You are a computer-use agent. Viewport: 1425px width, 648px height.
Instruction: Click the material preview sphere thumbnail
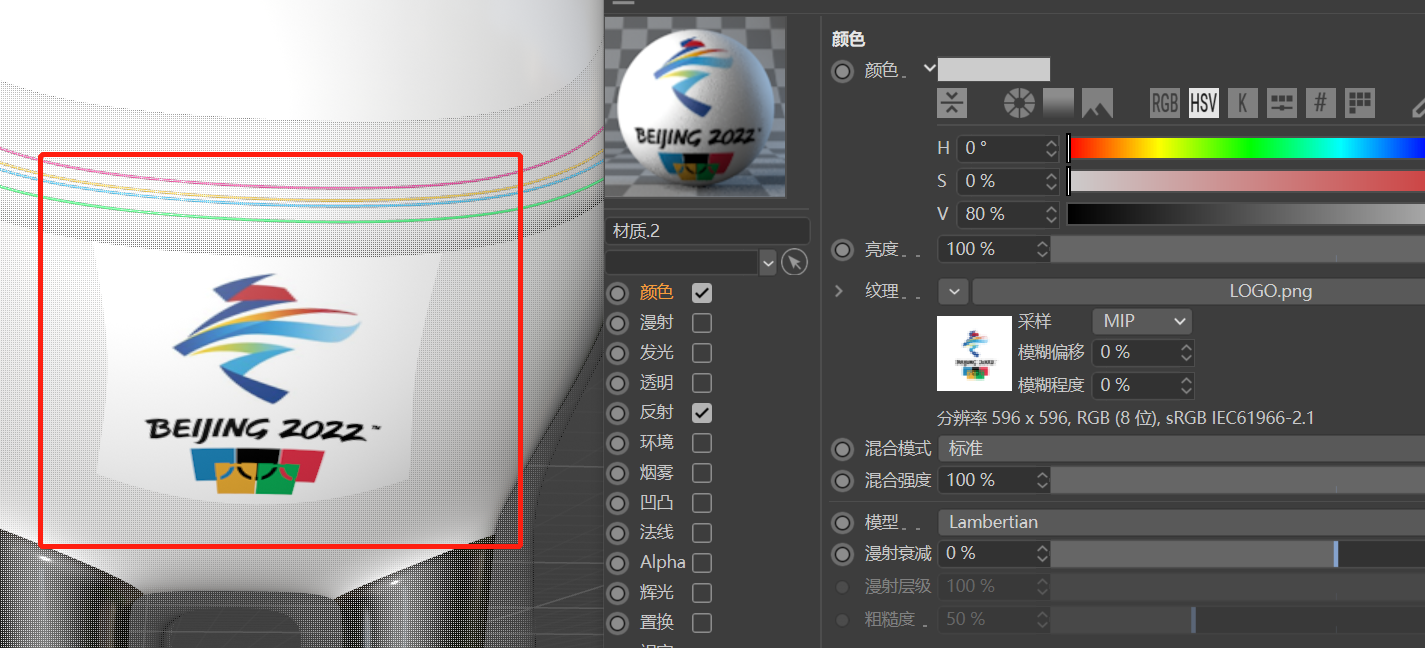pos(696,107)
